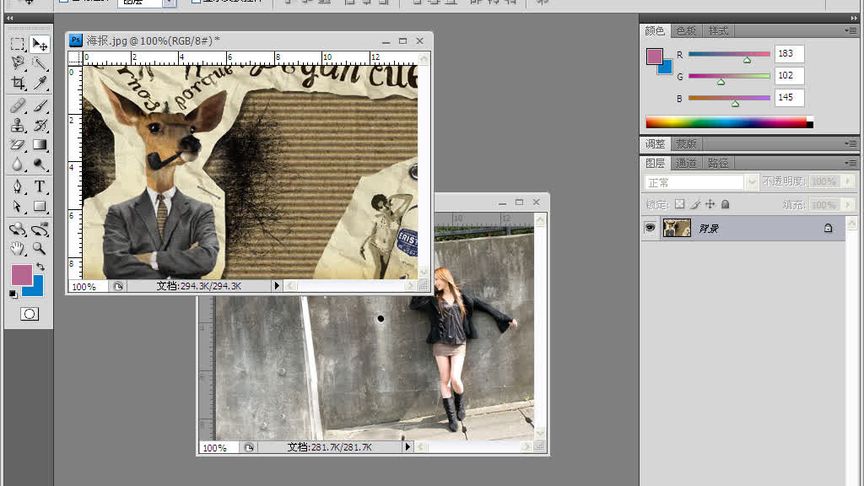Open the Color panel options menu

(x=851, y=32)
